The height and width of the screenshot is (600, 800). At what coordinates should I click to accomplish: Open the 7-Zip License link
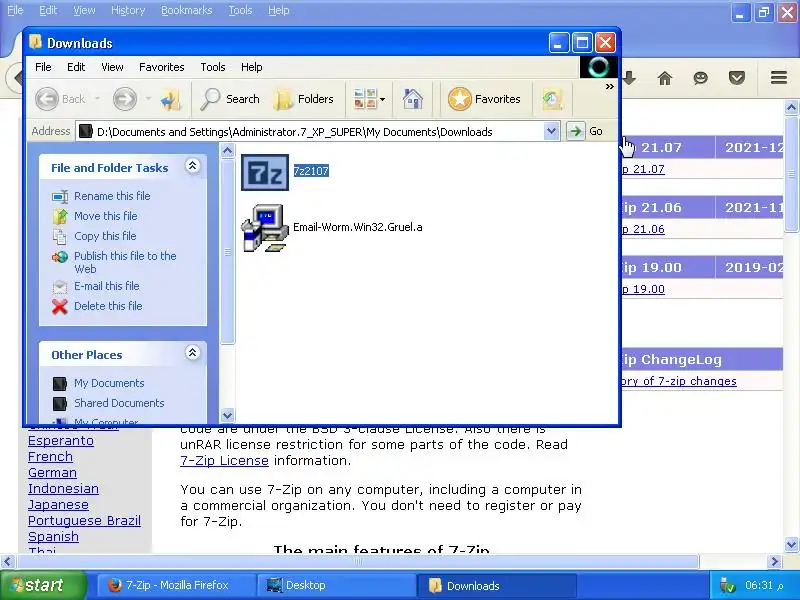(x=224, y=461)
